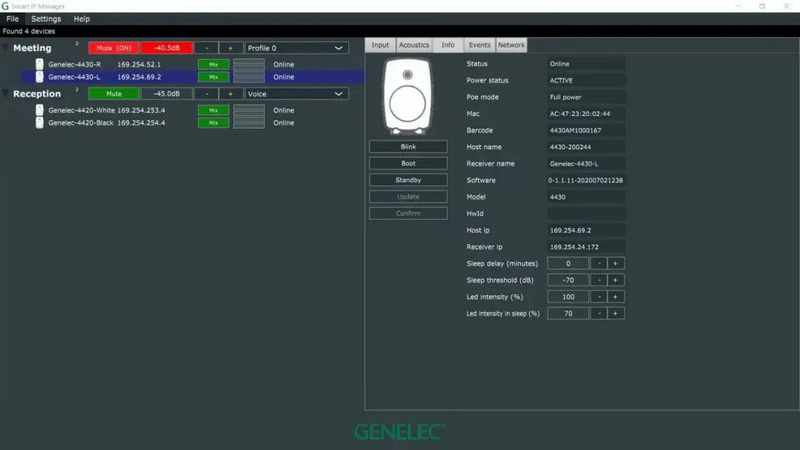Click the Genelec-4430-R speaker icon
This screenshot has height=450, width=800.
coord(39,64)
